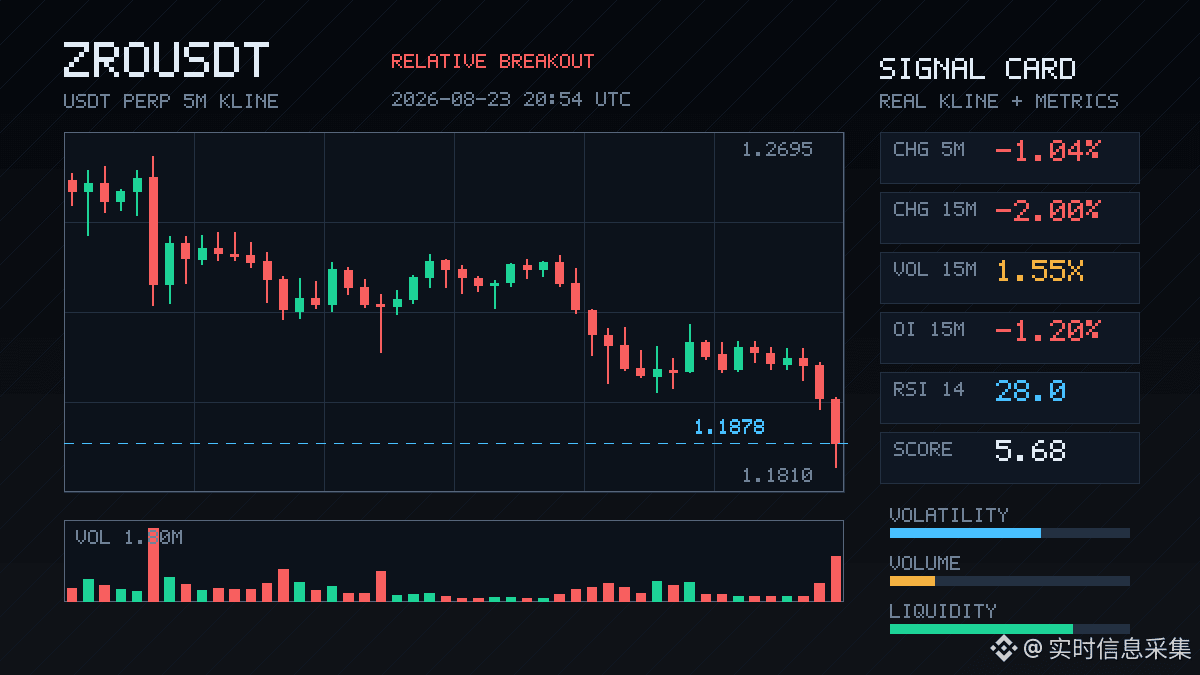Click the last red candle on chart
The height and width of the screenshot is (675, 1200).
[836, 432]
